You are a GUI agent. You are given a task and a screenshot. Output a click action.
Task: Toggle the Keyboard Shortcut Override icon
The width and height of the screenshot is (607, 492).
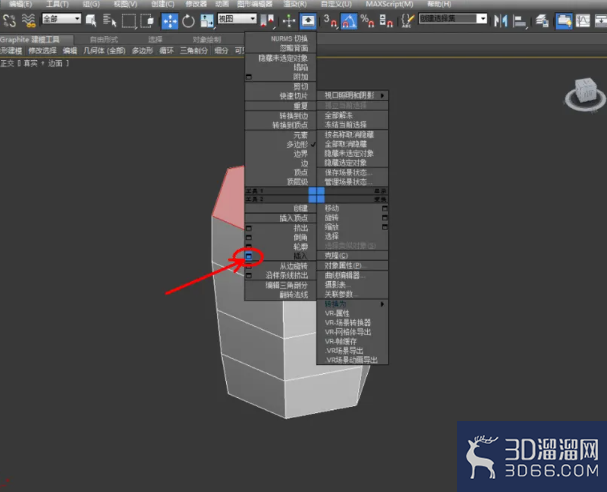click(308, 21)
